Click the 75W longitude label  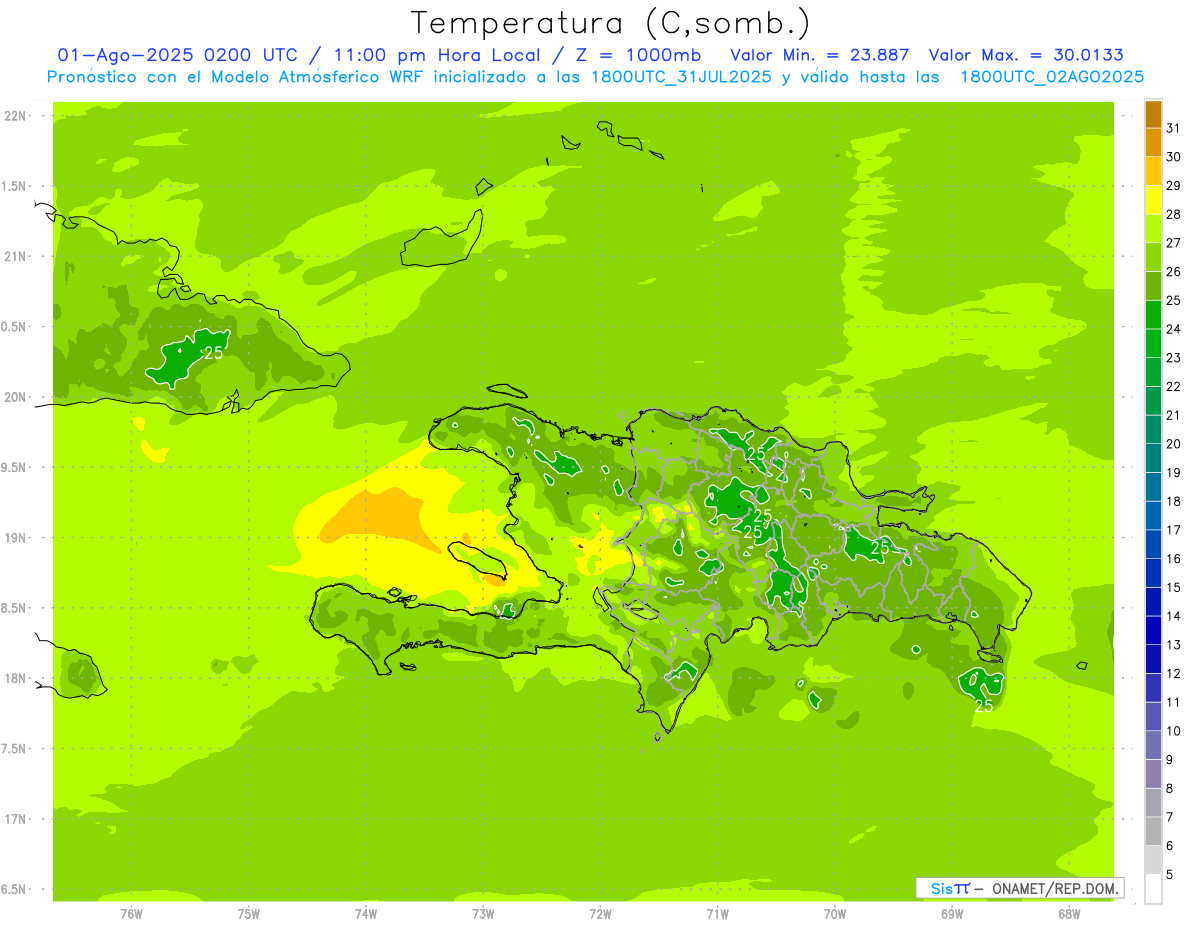coord(248,914)
